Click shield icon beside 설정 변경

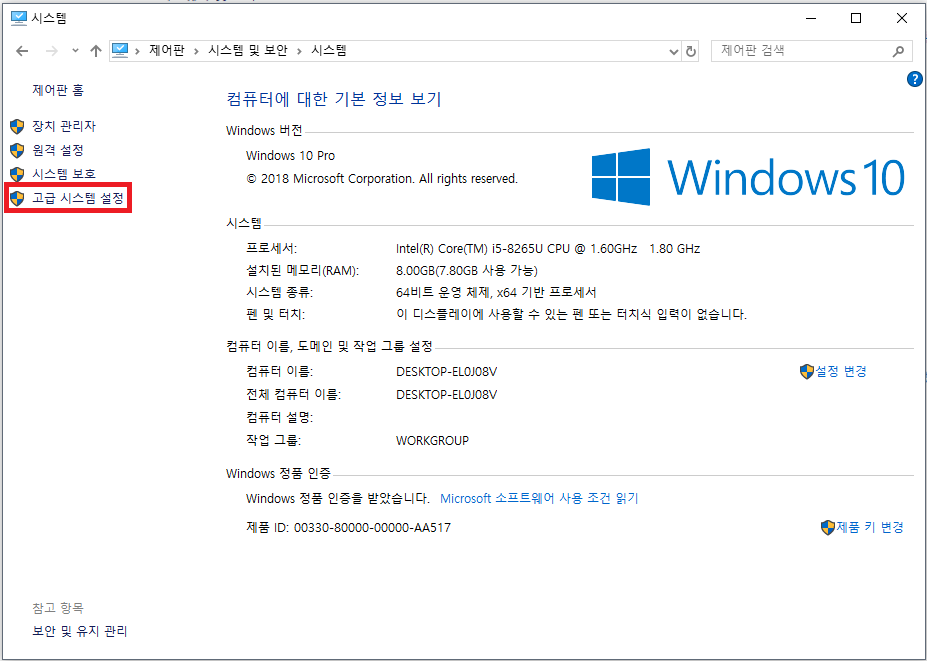pos(807,371)
